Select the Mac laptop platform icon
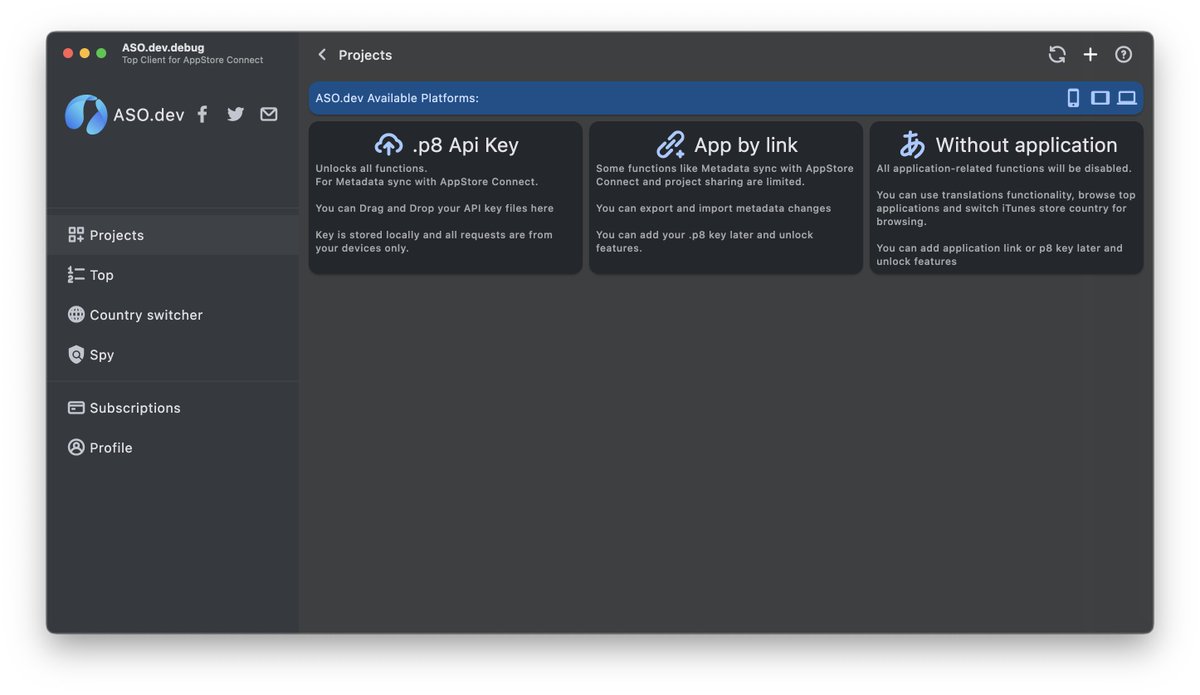 click(1127, 98)
